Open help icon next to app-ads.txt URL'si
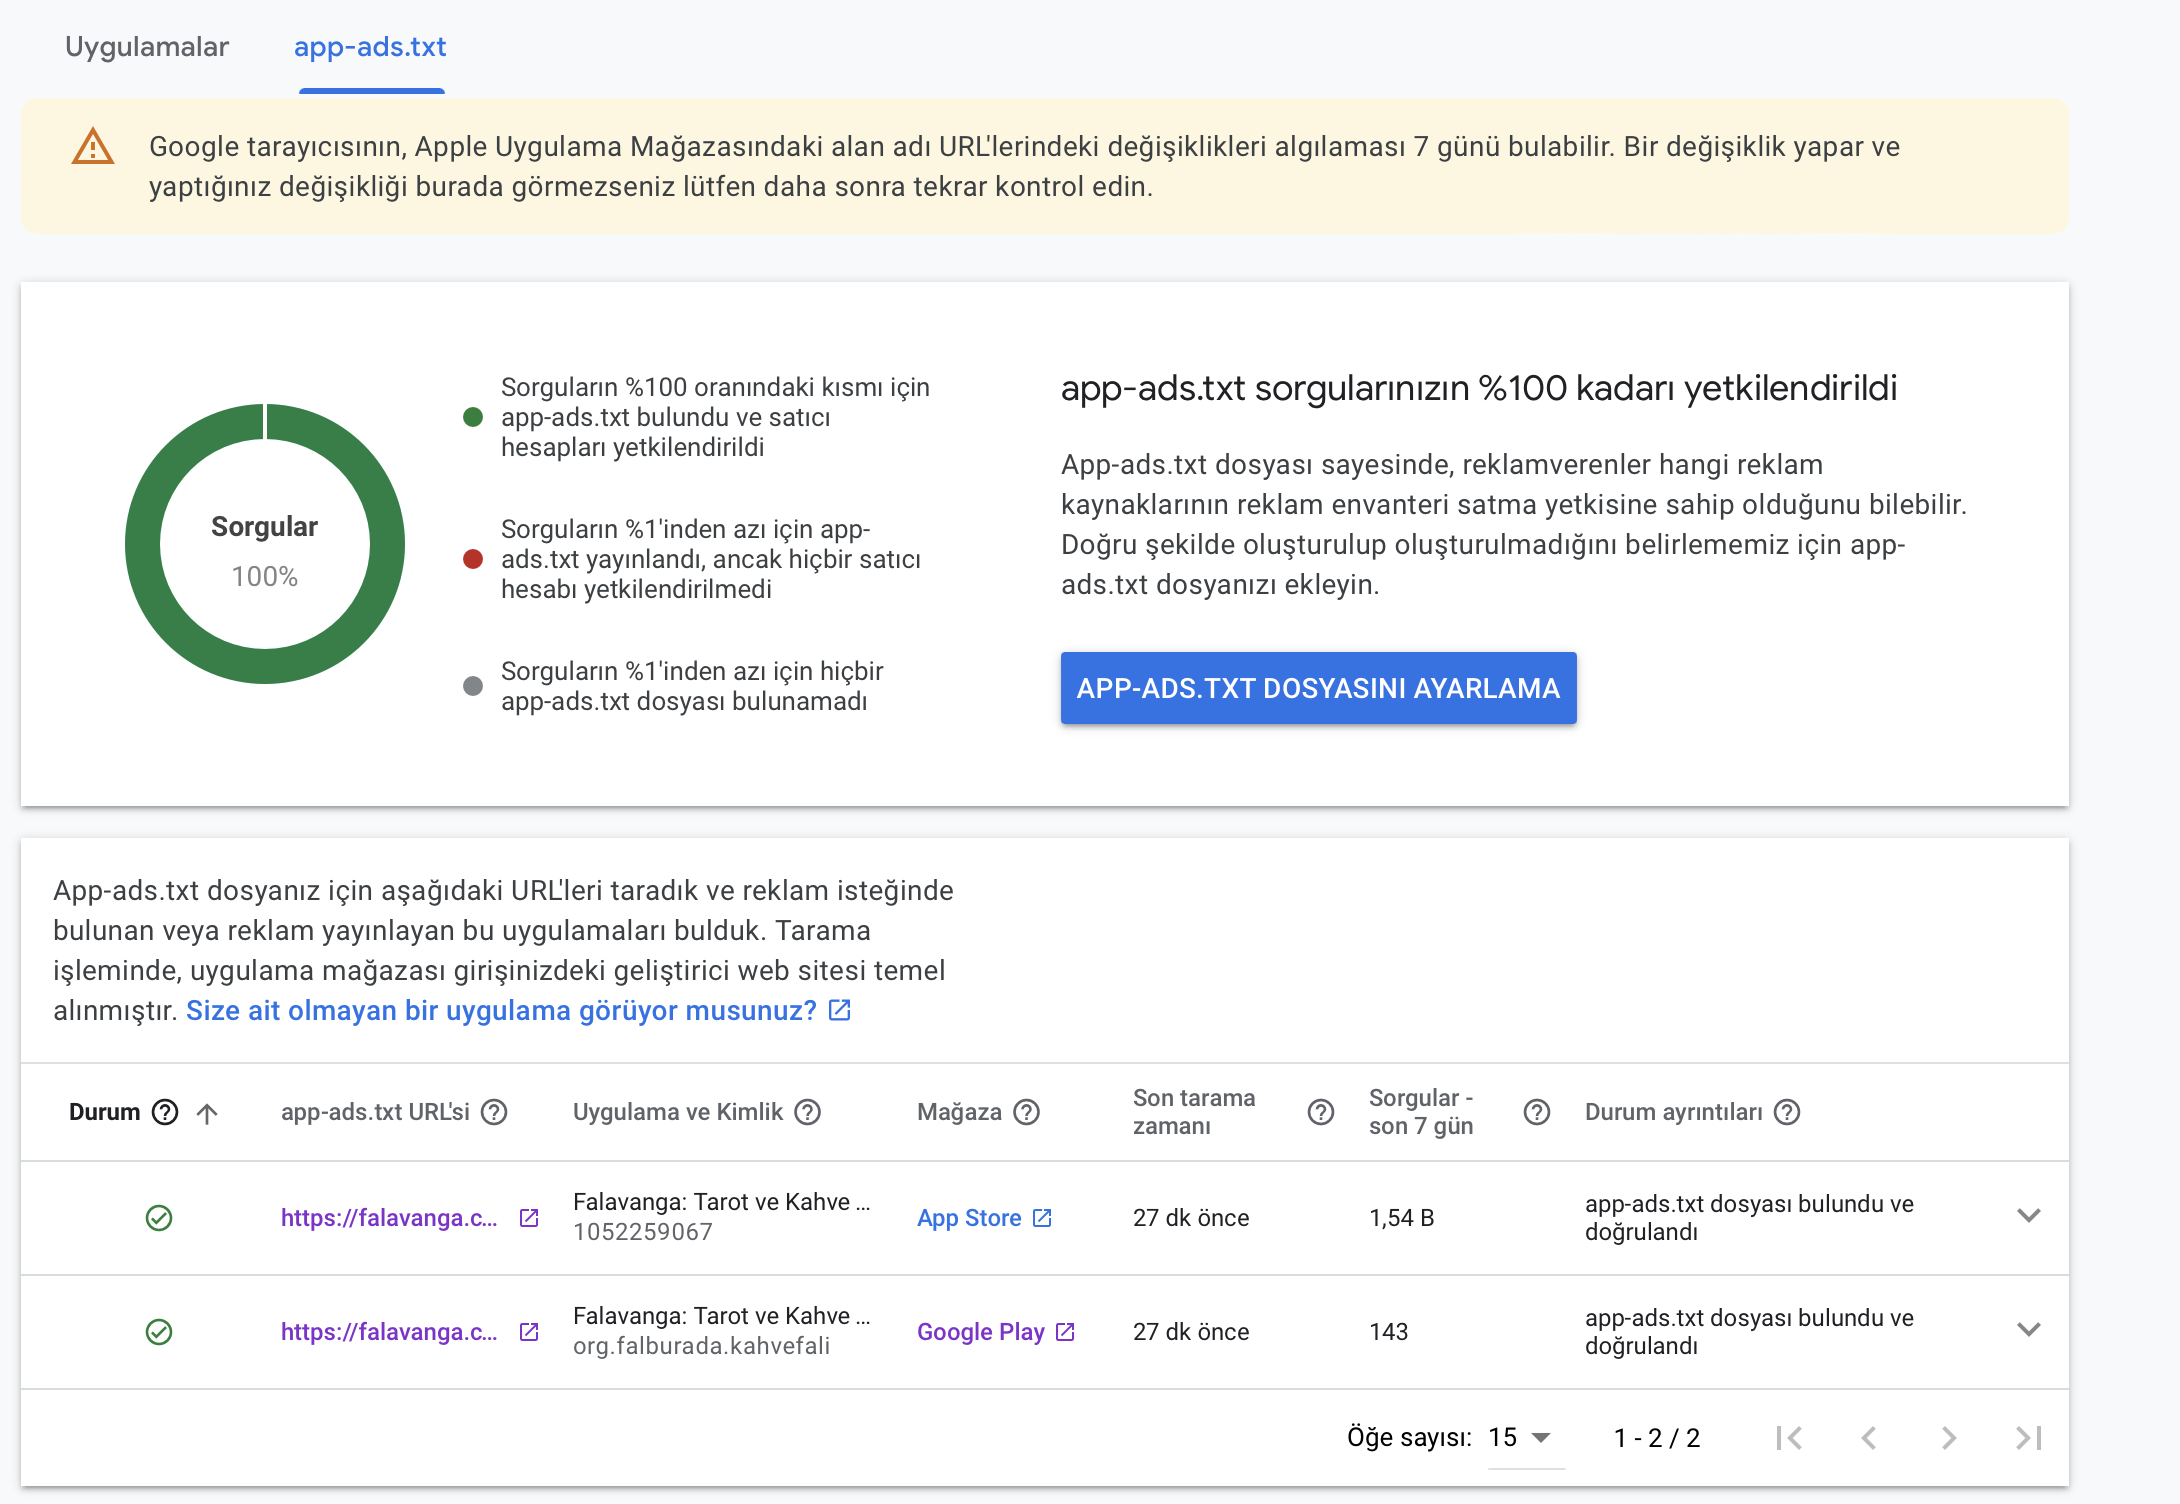This screenshot has width=2180, height=1504. click(x=494, y=1112)
